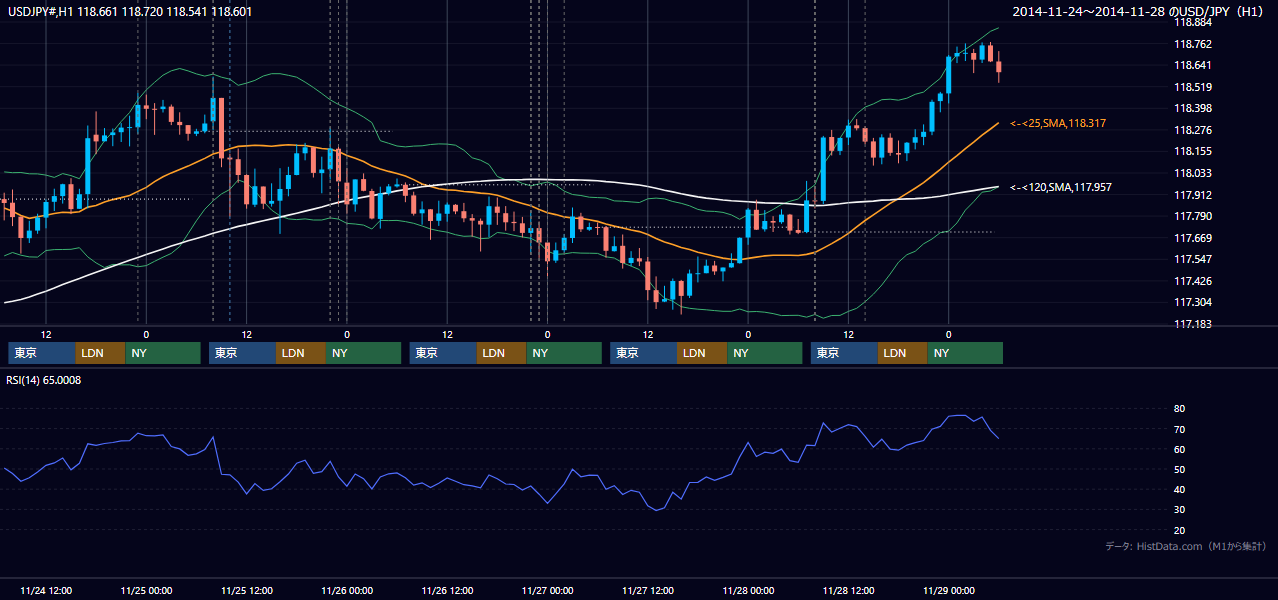The image size is (1278, 600).
Task: Click the 11/28 00:00 time label
Action: [x=748, y=590]
